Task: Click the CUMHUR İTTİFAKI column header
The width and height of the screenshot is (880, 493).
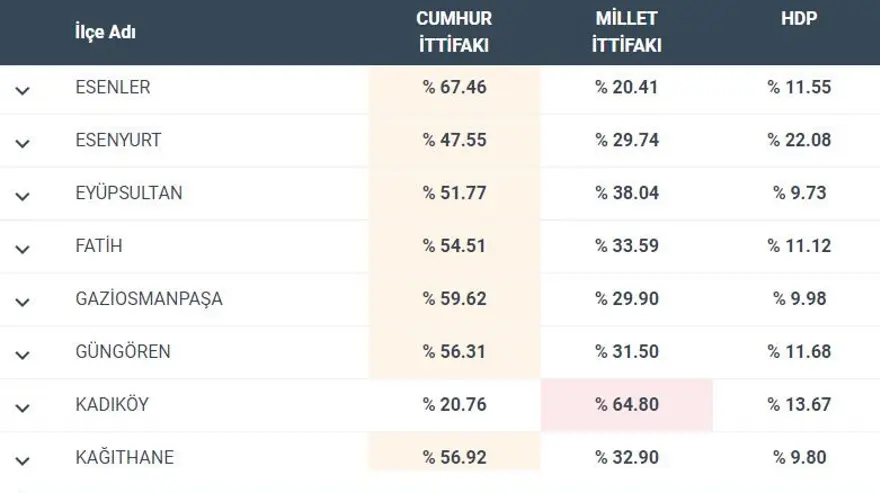Action: pyautogui.click(x=454, y=32)
